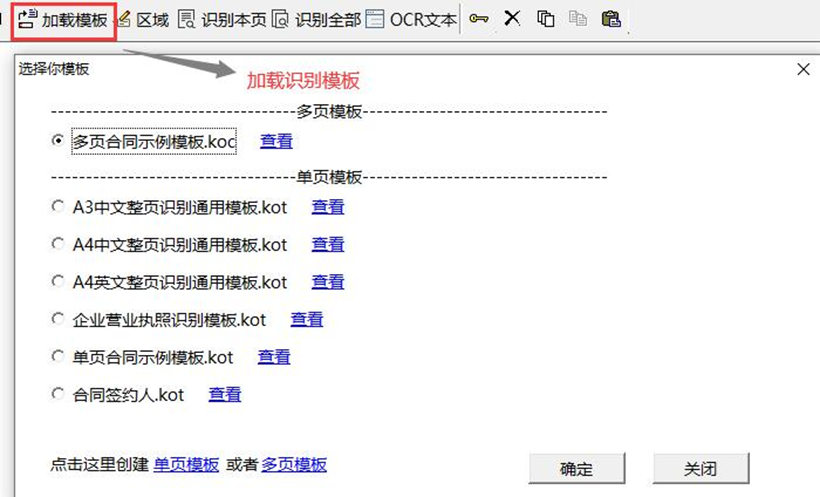The image size is (820, 497).
Task: Click the 合同签约人.kot label text
Action: [x=128, y=395]
